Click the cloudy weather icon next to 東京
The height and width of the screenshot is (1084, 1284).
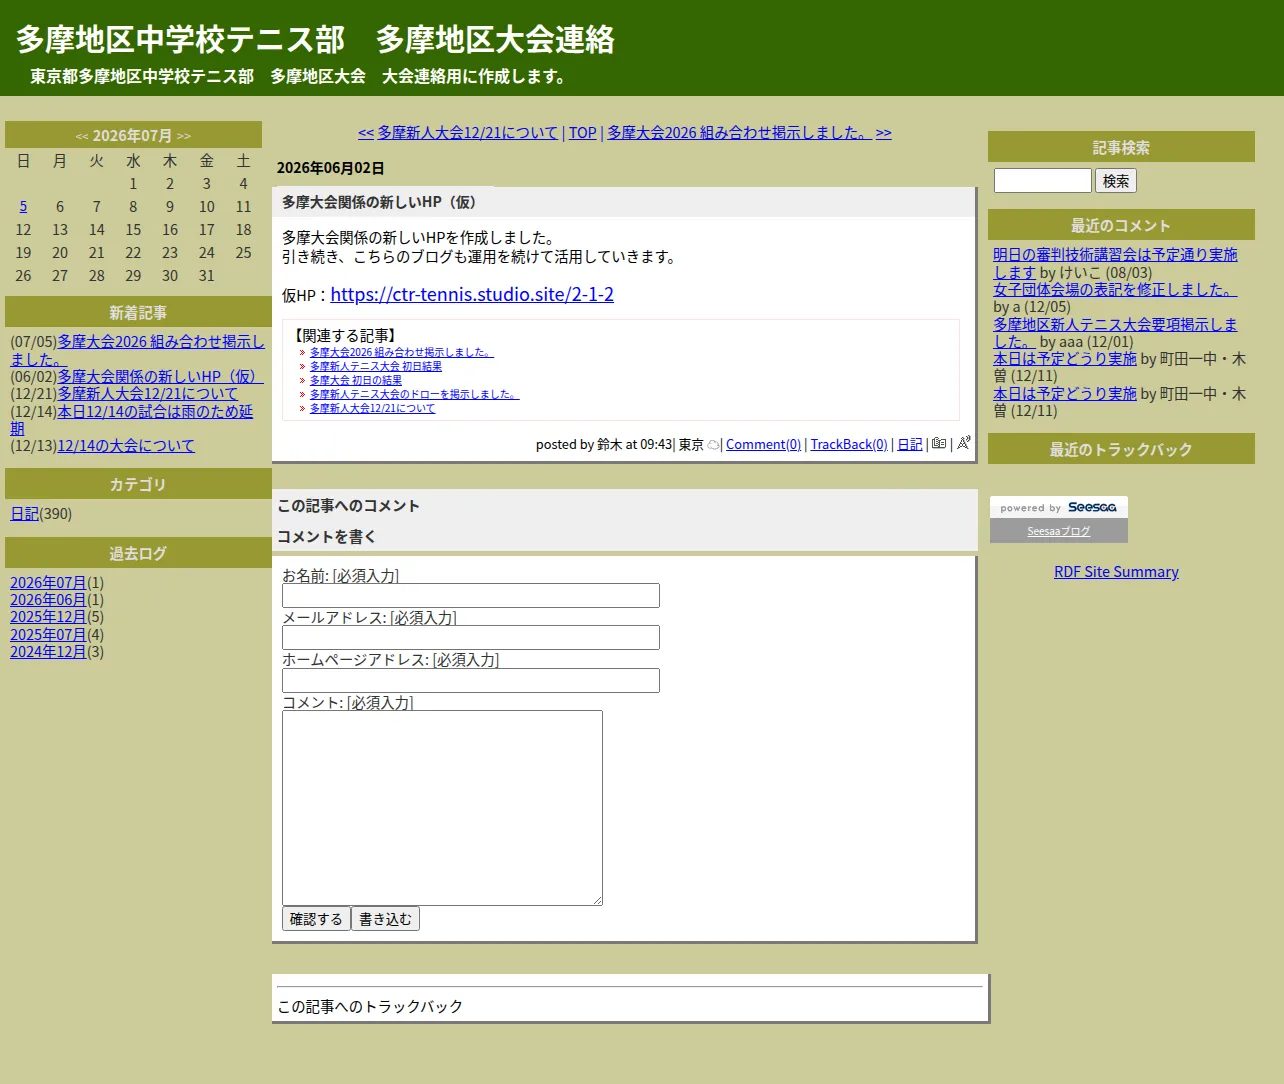[713, 445]
